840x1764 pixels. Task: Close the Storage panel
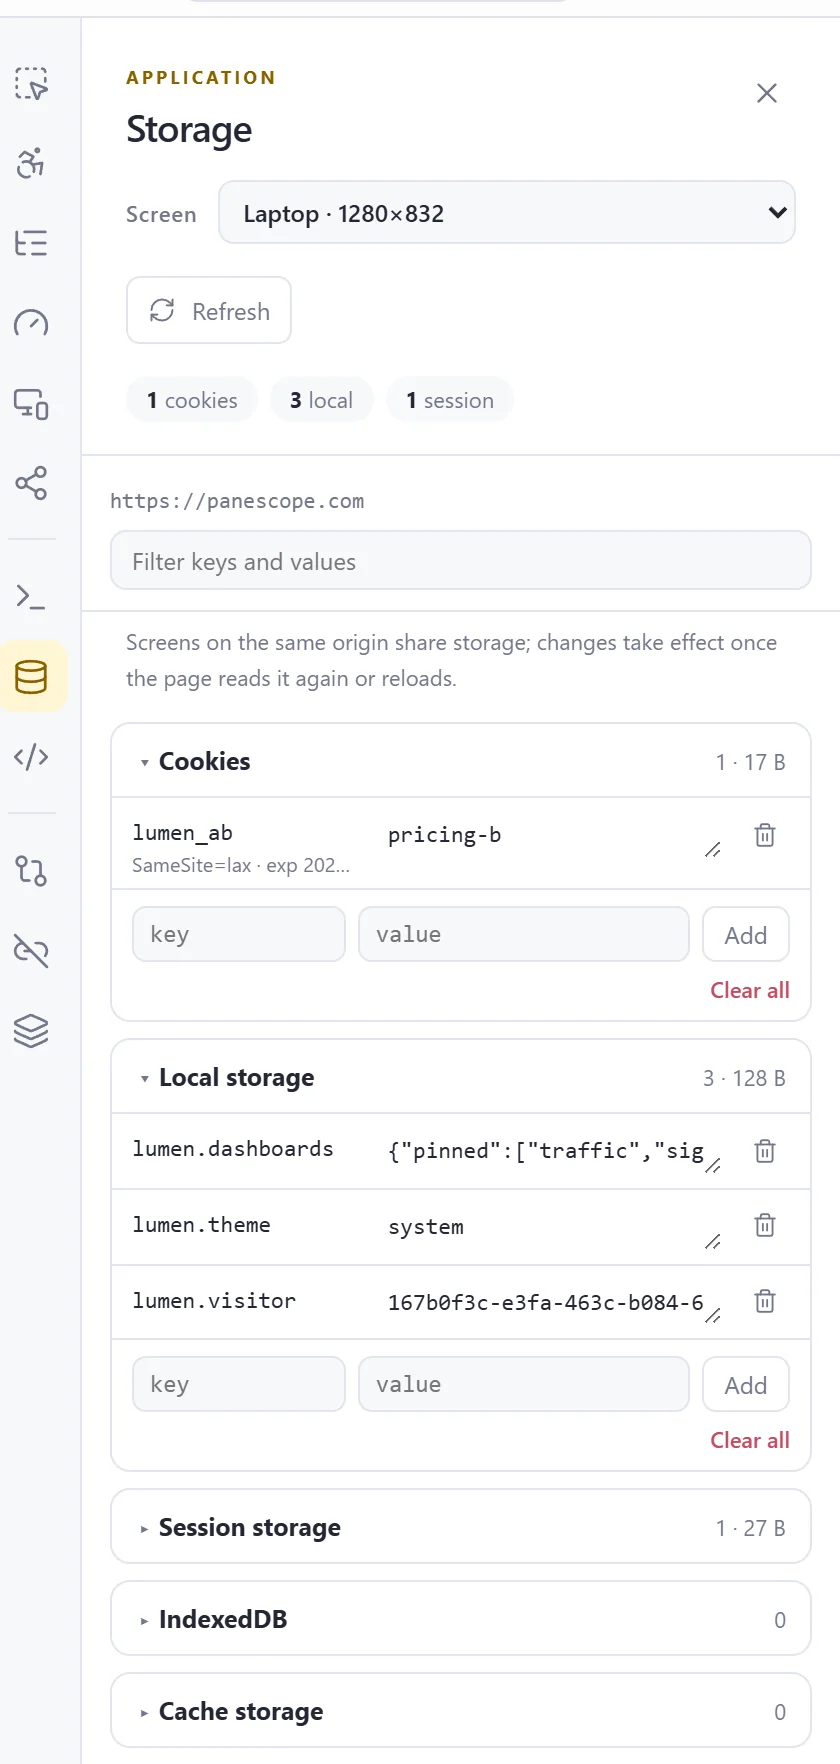pos(767,93)
